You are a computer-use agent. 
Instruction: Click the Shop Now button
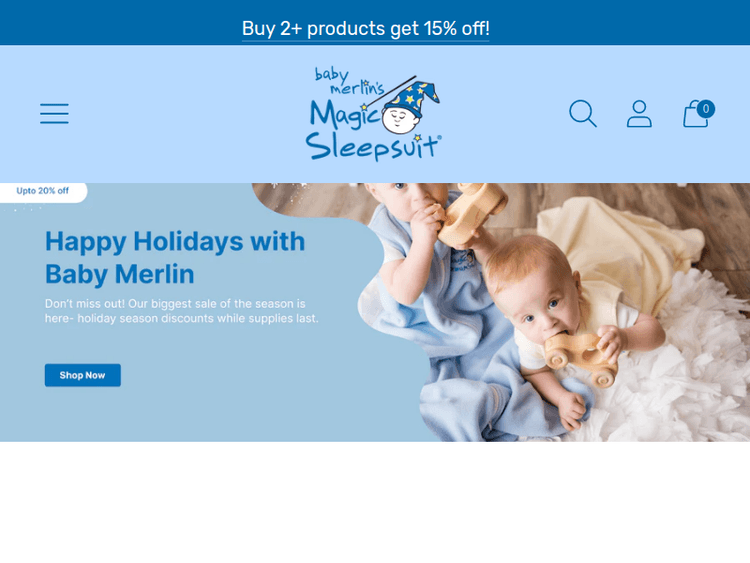pos(83,375)
